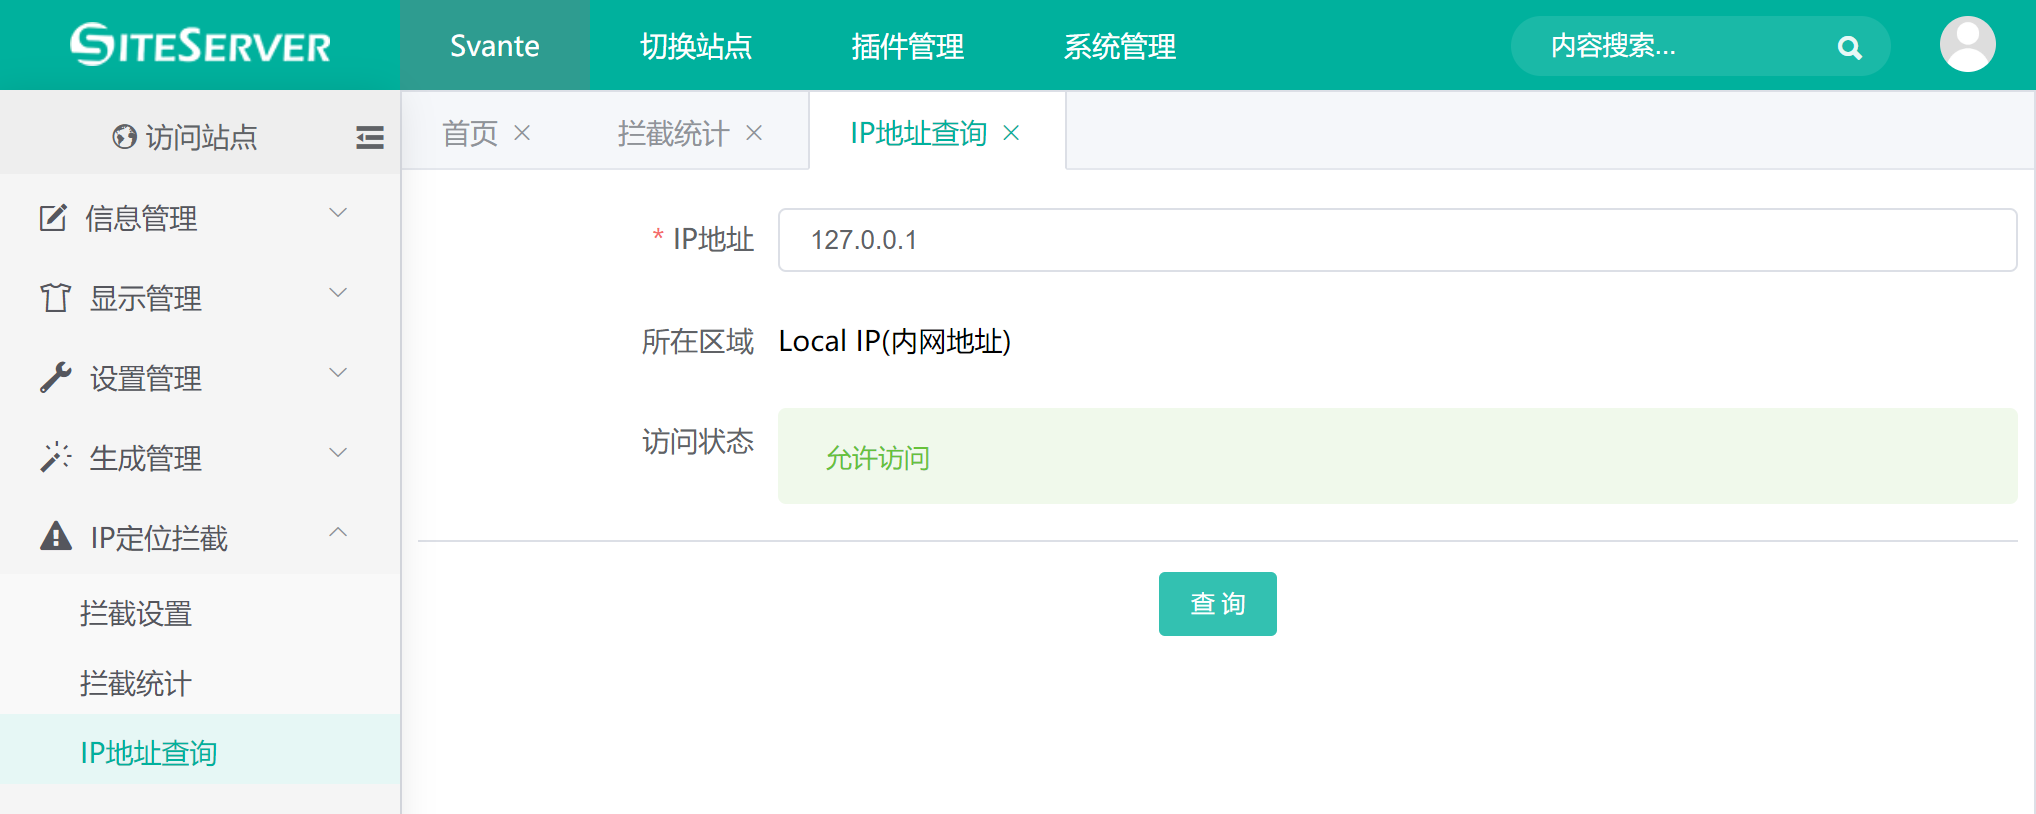Open 访问站点 link in sidebar
The height and width of the screenshot is (814, 2036).
point(186,137)
